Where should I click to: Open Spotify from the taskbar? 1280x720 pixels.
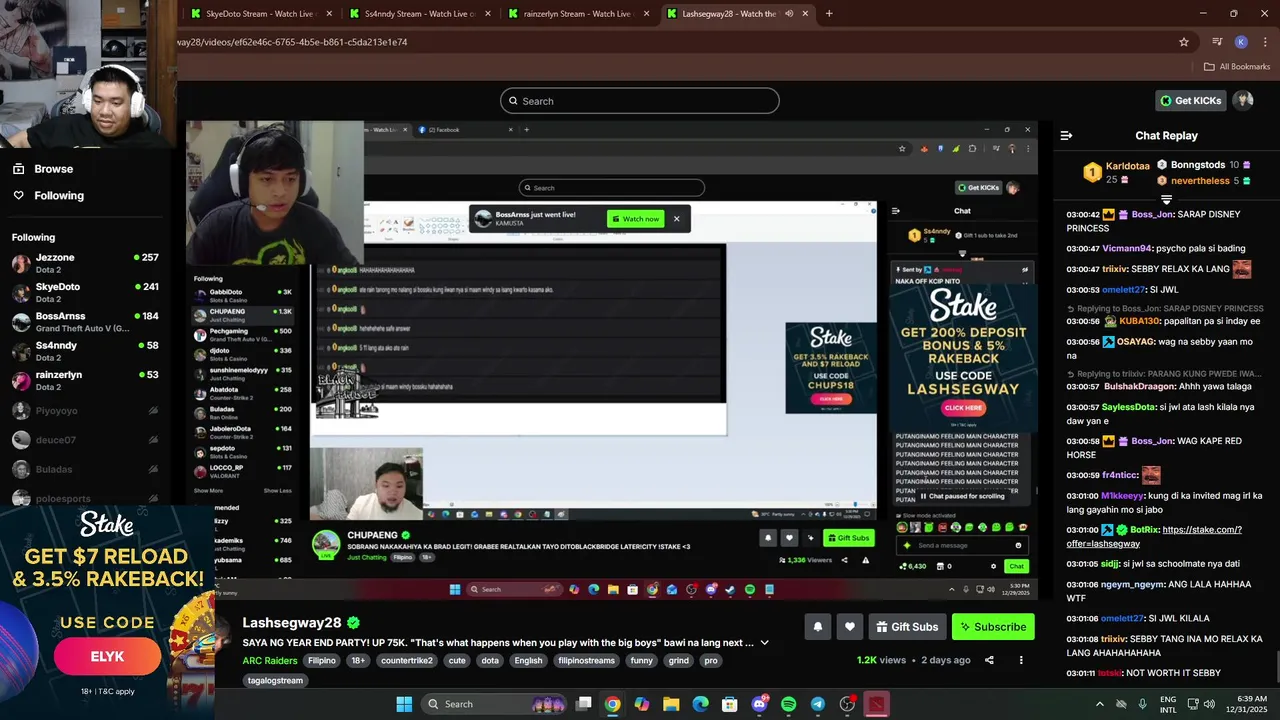click(788, 704)
